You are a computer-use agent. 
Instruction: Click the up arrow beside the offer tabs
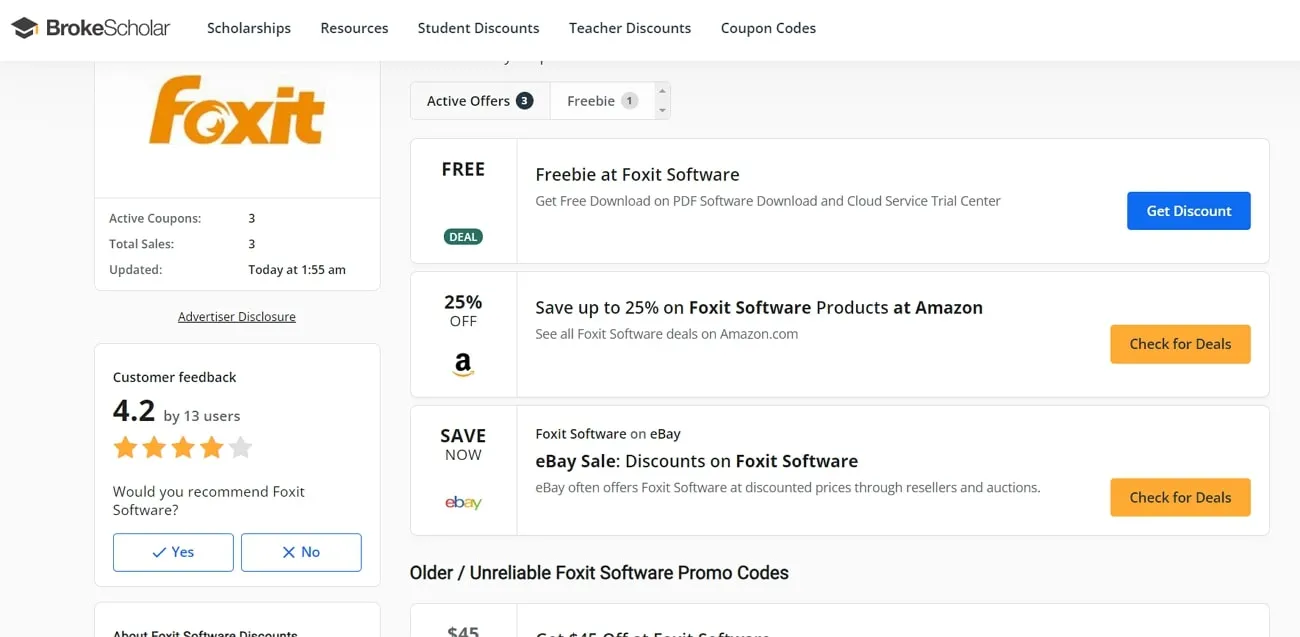[x=661, y=90]
